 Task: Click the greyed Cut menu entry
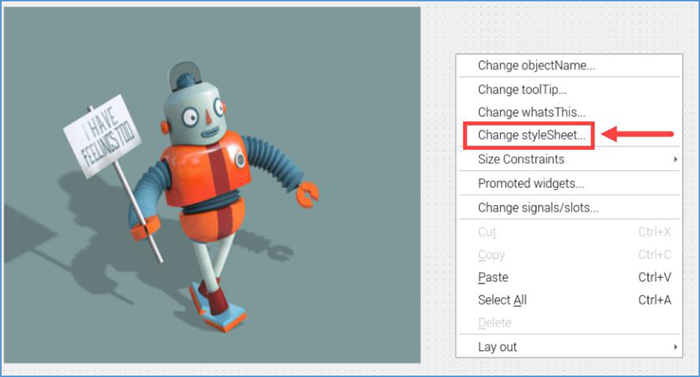(x=569, y=231)
